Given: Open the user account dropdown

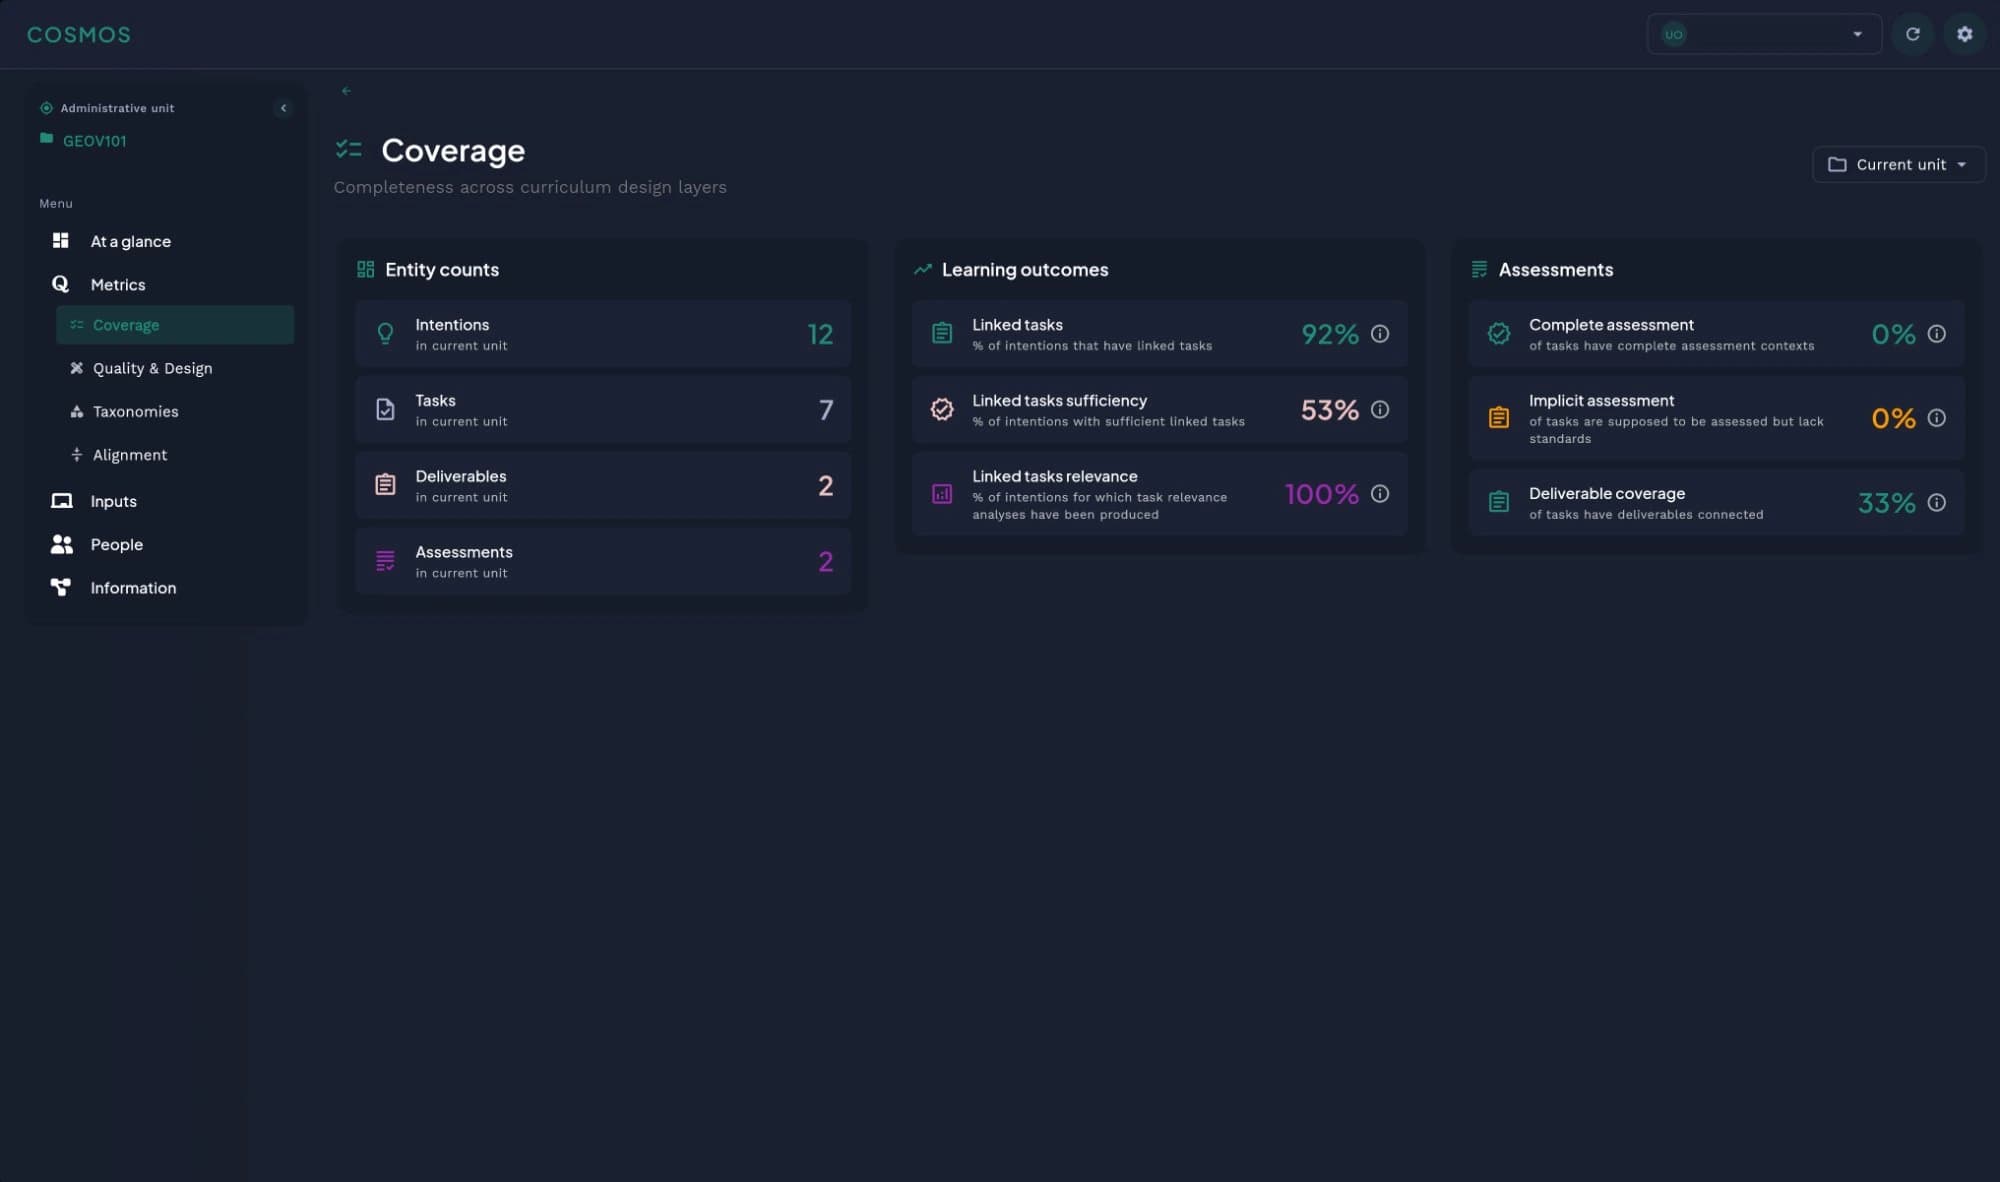Looking at the screenshot, I should (x=1763, y=34).
